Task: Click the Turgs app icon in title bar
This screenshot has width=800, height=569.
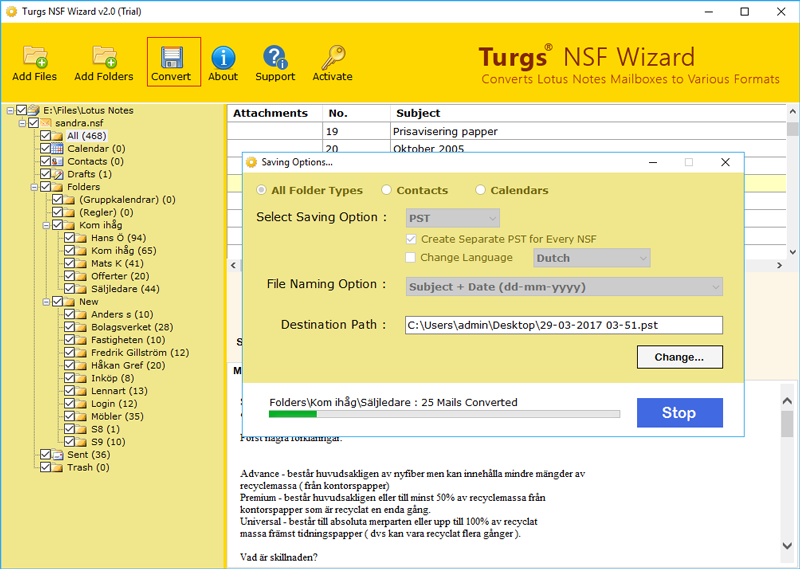Action: click(x=11, y=11)
